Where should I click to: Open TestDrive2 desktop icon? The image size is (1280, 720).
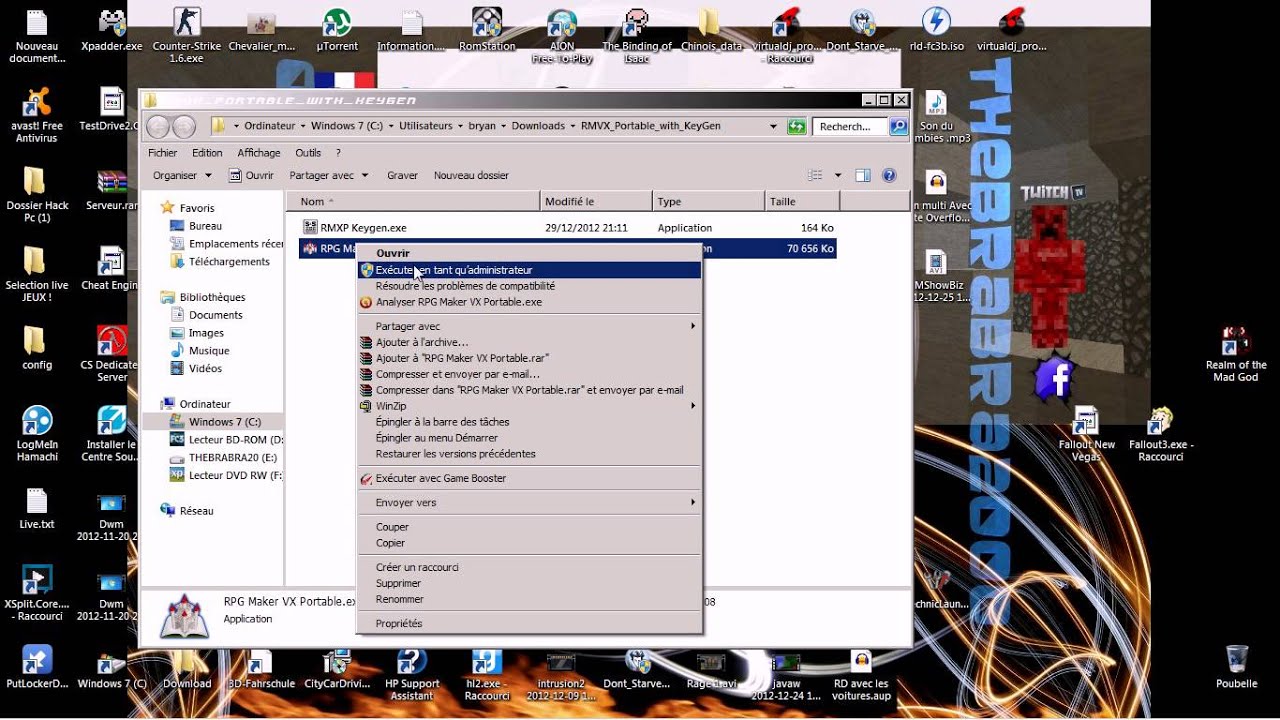(111, 110)
